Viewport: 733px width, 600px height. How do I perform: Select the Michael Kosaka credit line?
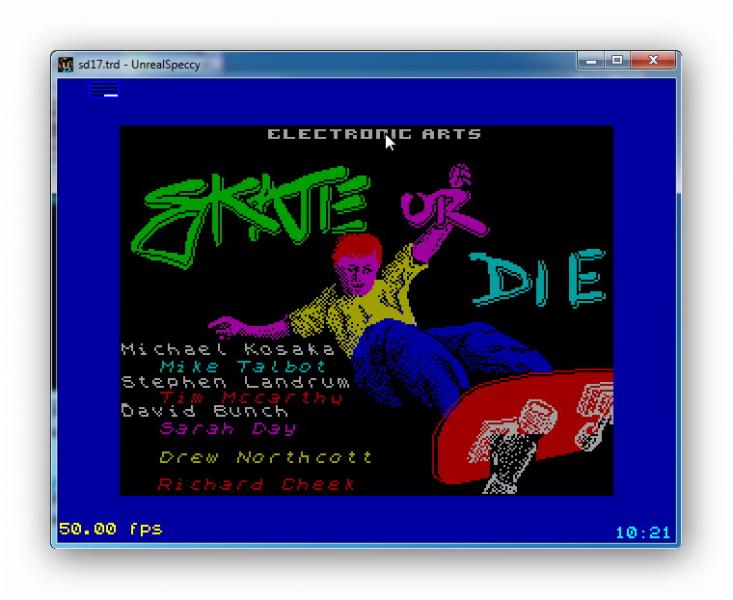coord(227,349)
